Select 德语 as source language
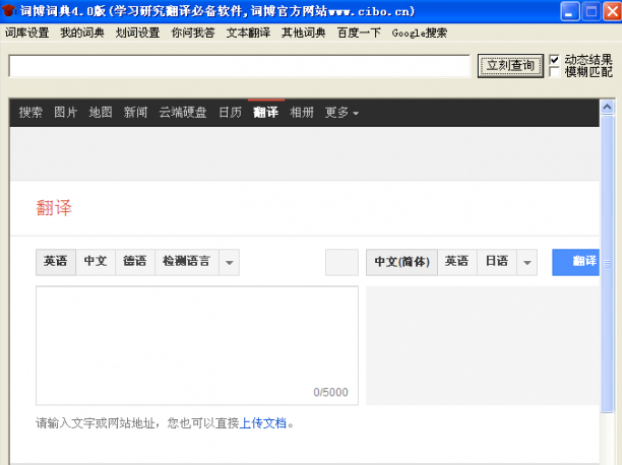Viewport: 622px width, 465px height. (x=135, y=262)
